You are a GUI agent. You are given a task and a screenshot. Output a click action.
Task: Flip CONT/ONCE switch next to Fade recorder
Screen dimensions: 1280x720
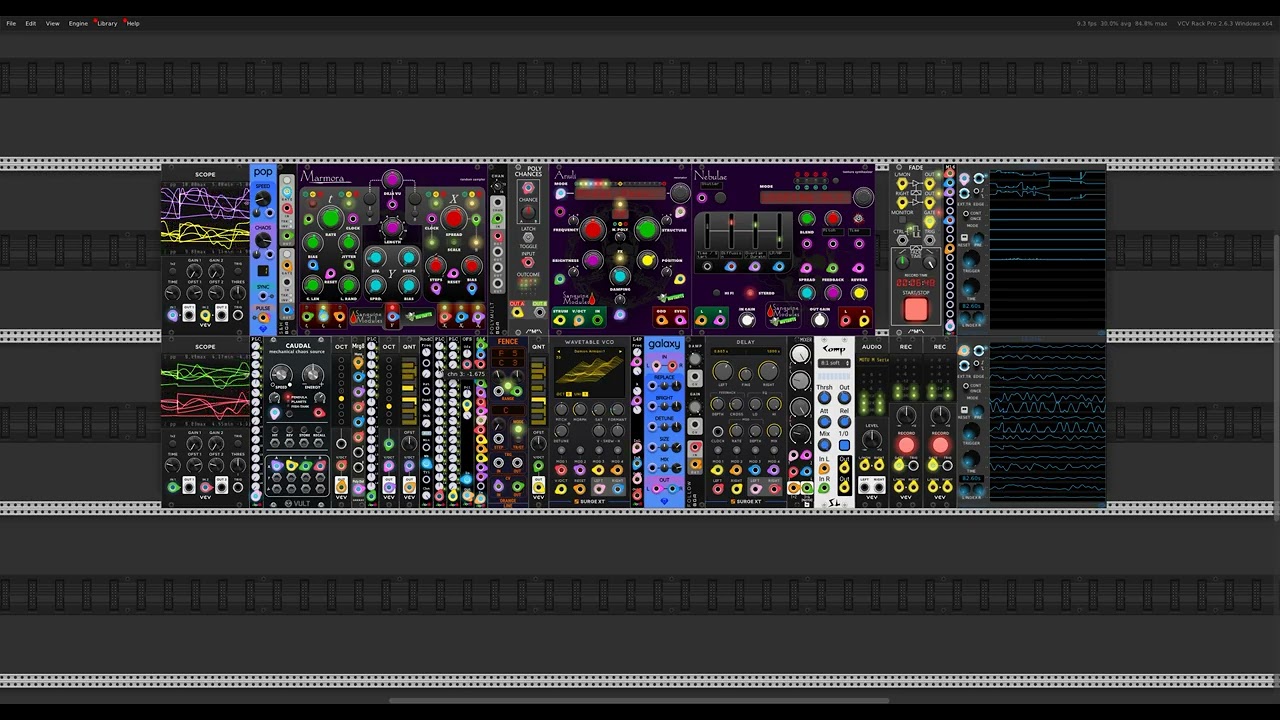(965, 214)
